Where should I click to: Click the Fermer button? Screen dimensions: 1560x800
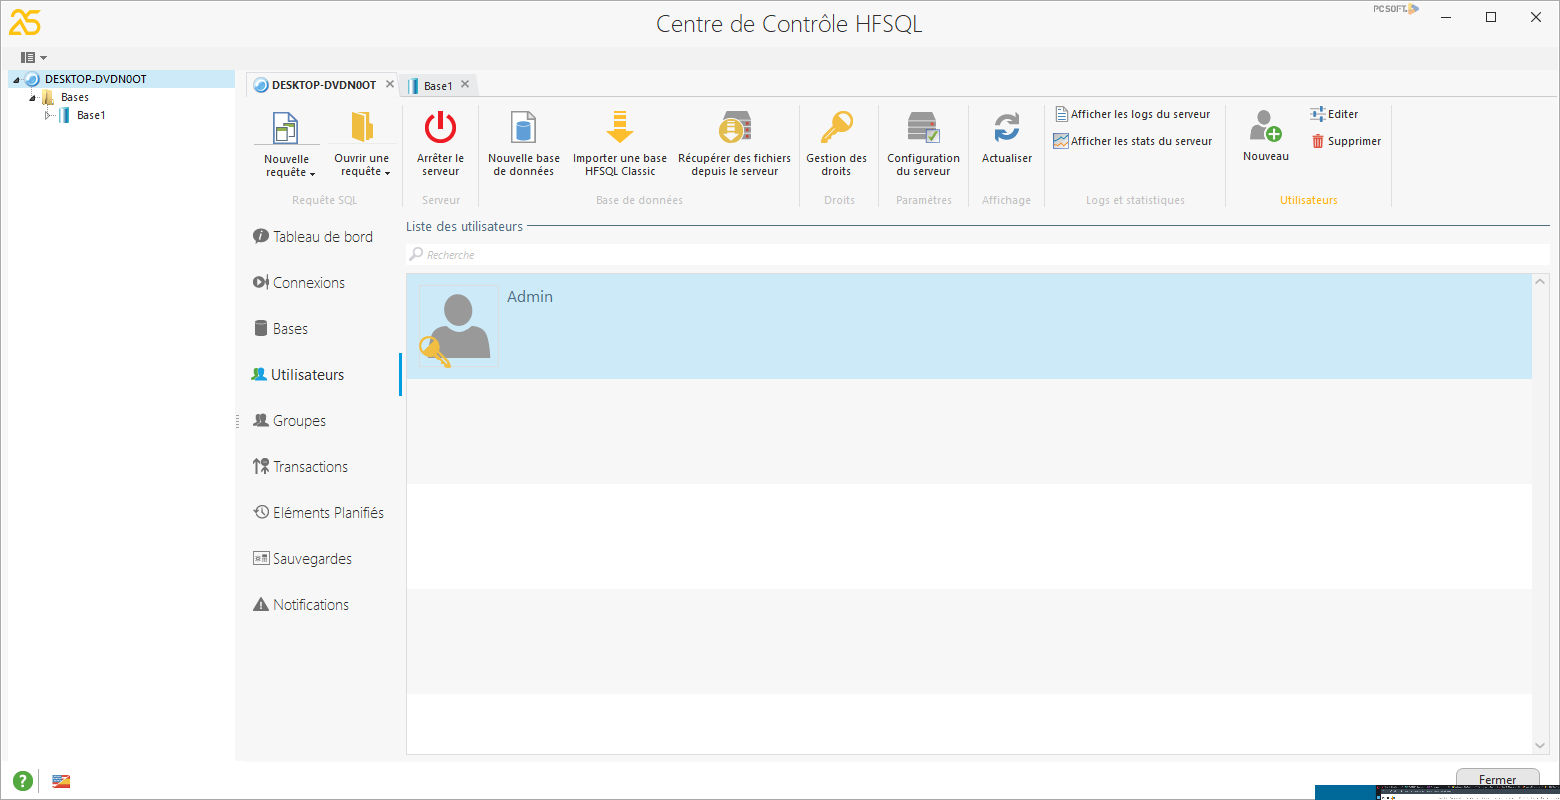click(1497, 779)
